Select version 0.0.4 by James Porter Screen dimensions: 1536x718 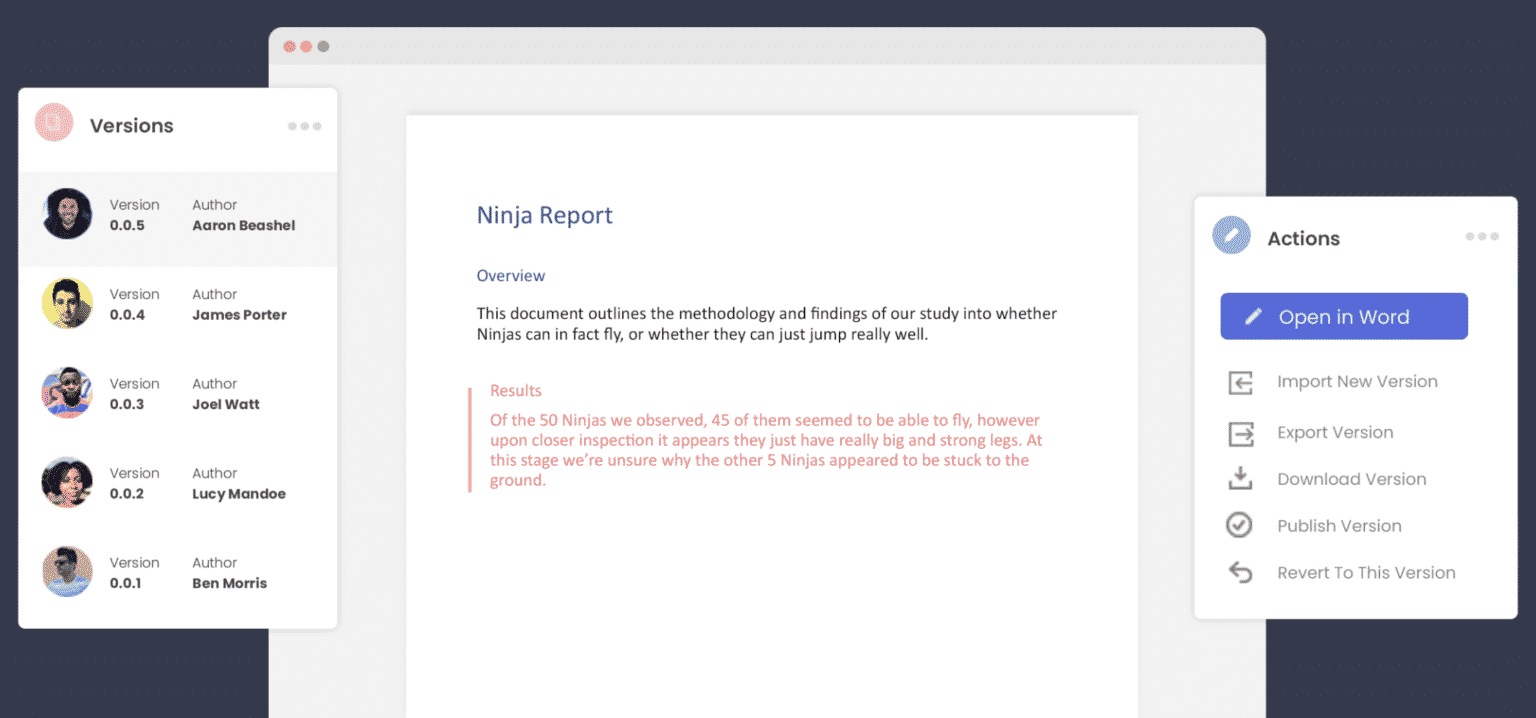pyautogui.click(x=177, y=304)
